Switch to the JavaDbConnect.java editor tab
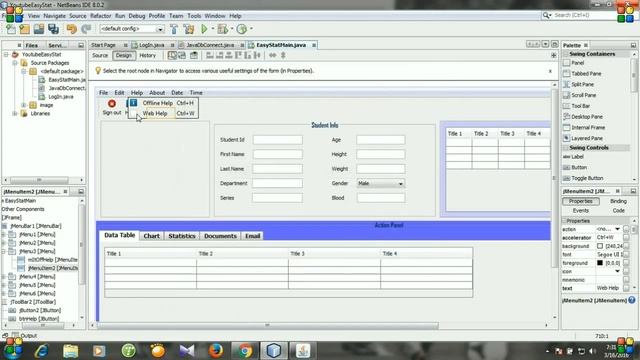640x360 pixels. [x=210, y=45]
